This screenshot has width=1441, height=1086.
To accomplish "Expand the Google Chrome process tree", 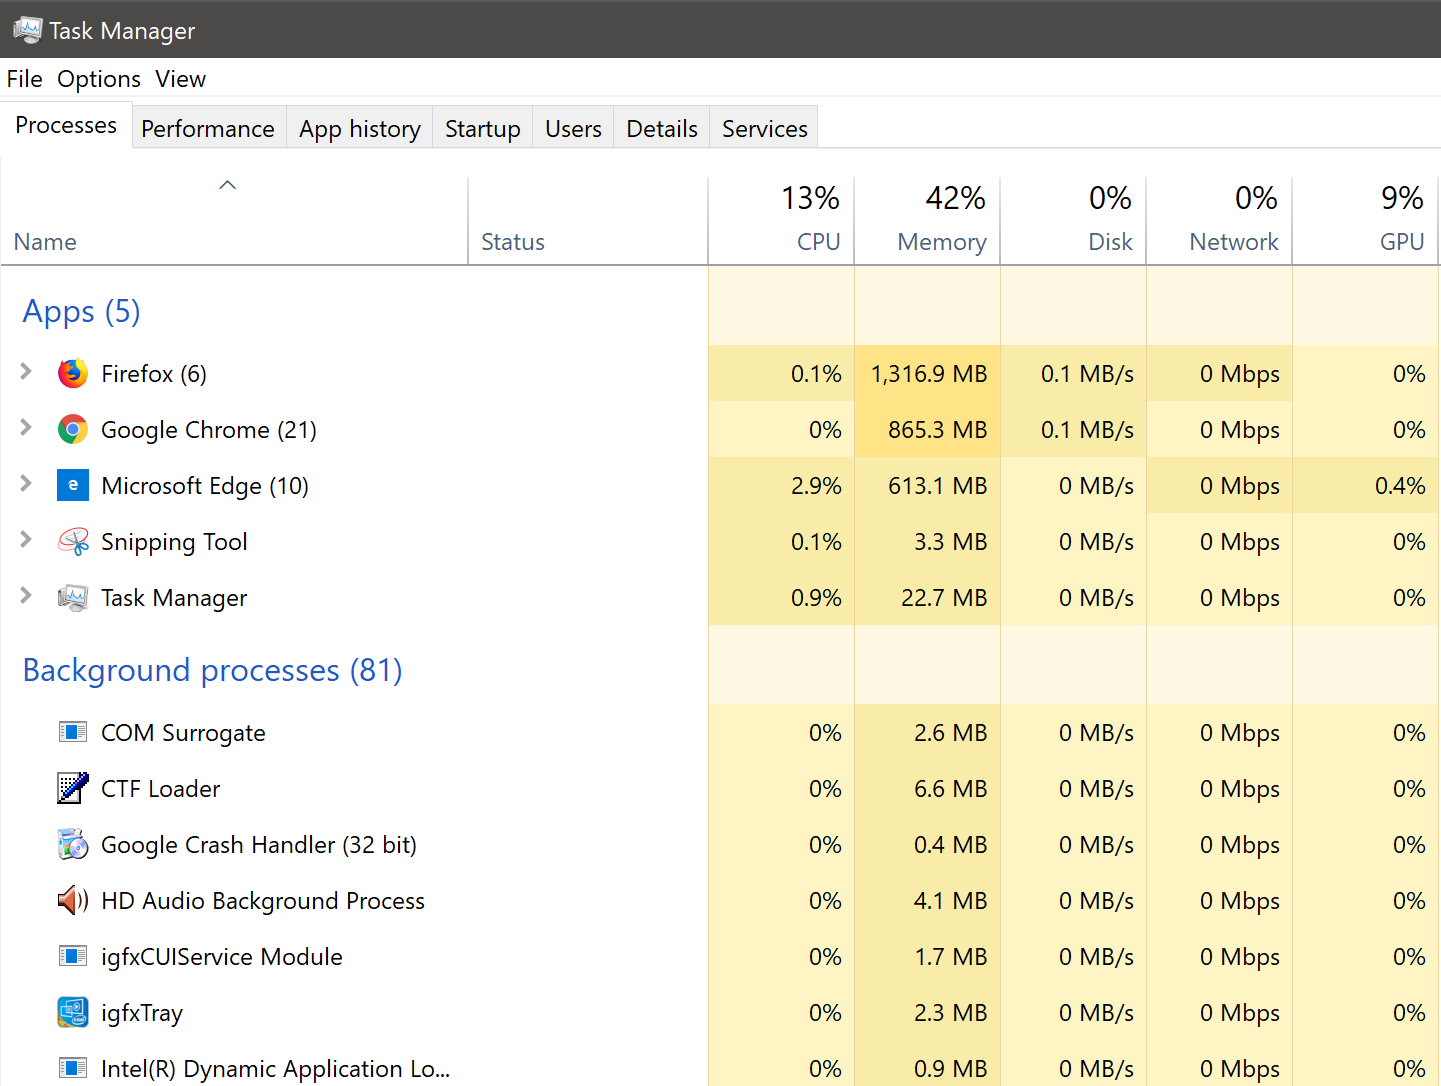I will click(x=26, y=428).
